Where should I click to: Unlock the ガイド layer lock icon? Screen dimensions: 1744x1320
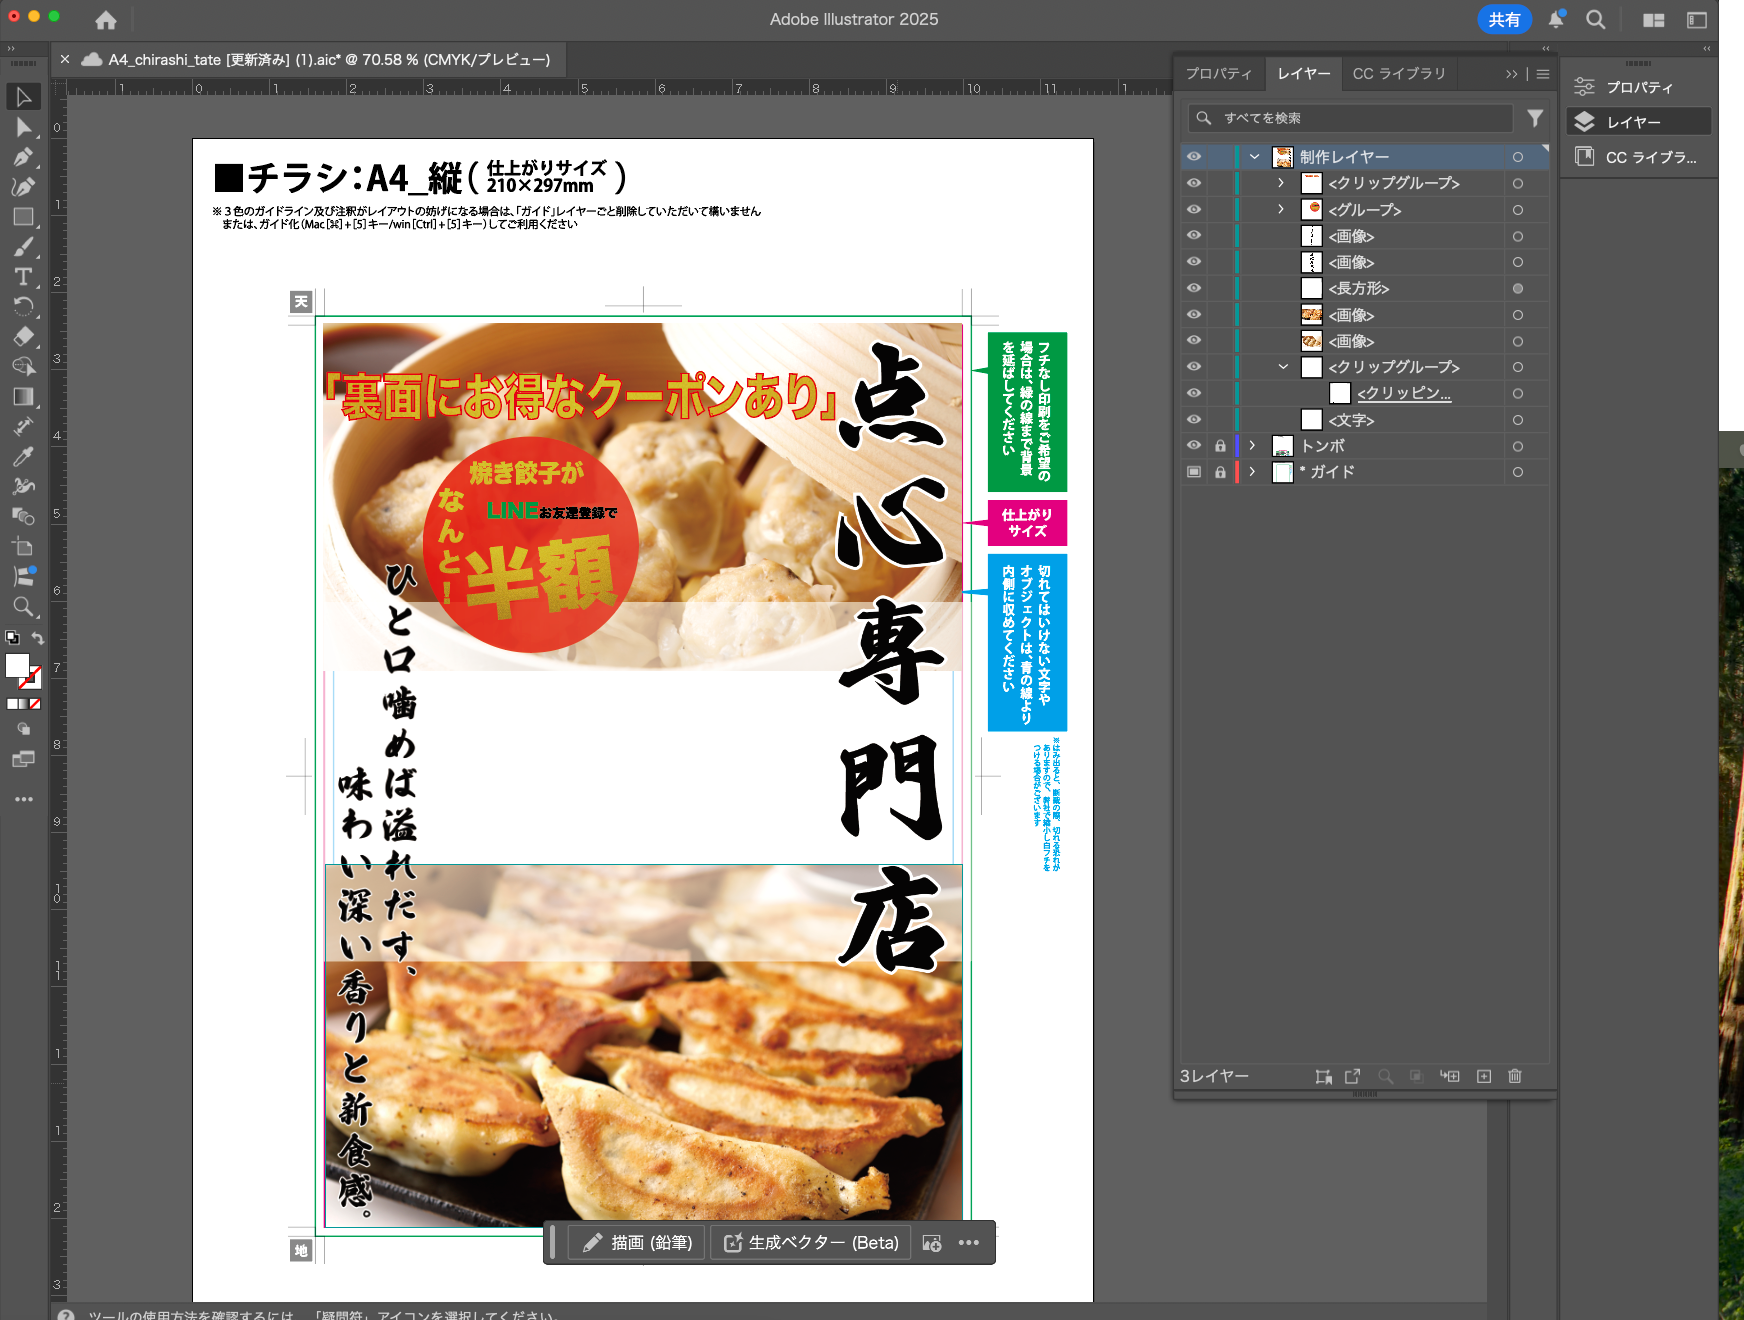[1220, 472]
